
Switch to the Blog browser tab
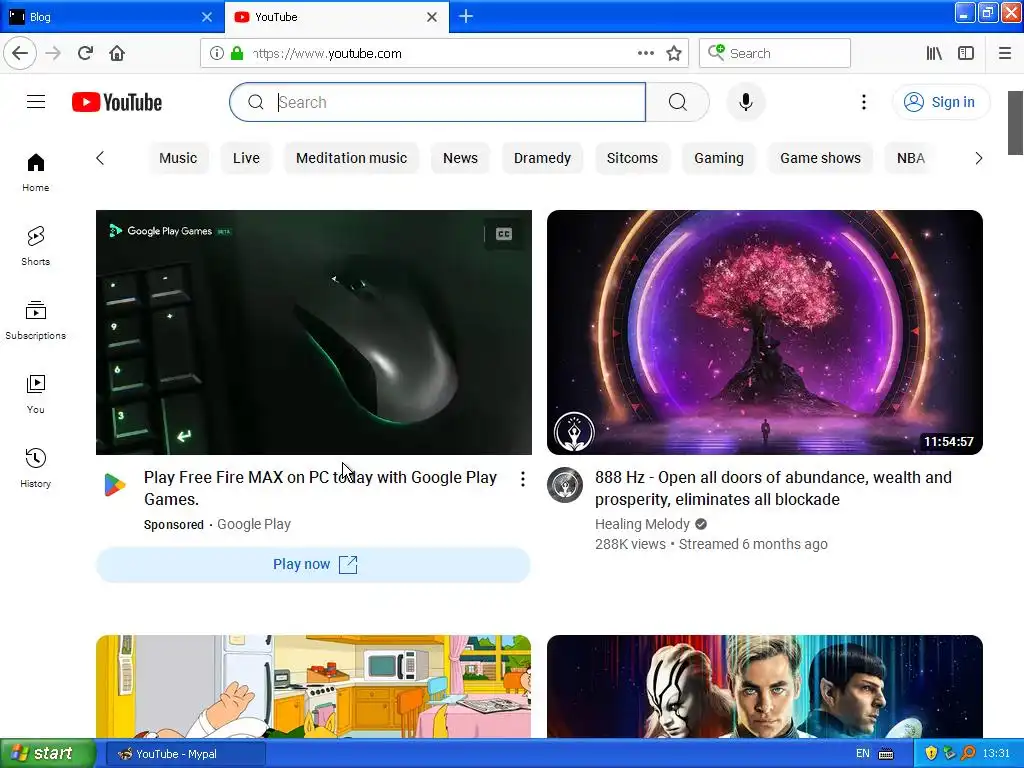pos(112,17)
